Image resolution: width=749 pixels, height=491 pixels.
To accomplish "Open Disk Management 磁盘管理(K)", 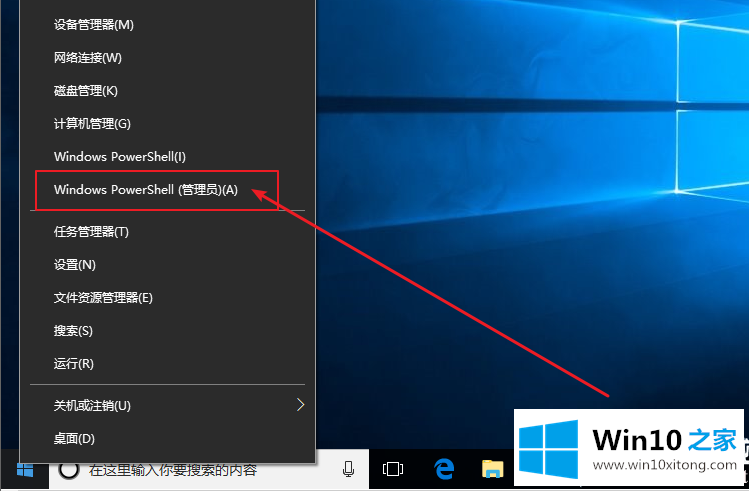I will (x=167, y=91).
